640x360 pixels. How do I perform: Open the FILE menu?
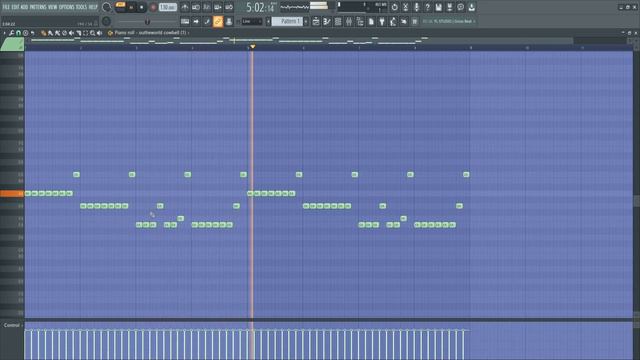tap(6, 7)
